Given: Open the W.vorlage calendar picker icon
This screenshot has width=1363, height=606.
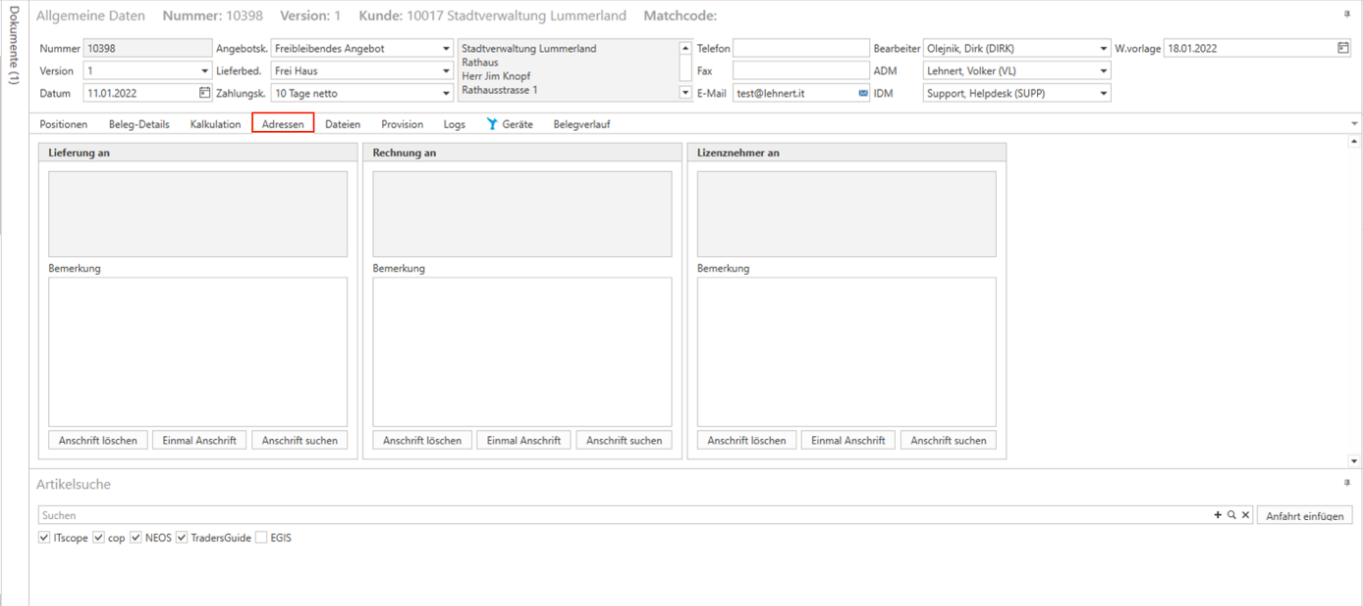Looking at the screenshot, I should tap(1343, 48).
